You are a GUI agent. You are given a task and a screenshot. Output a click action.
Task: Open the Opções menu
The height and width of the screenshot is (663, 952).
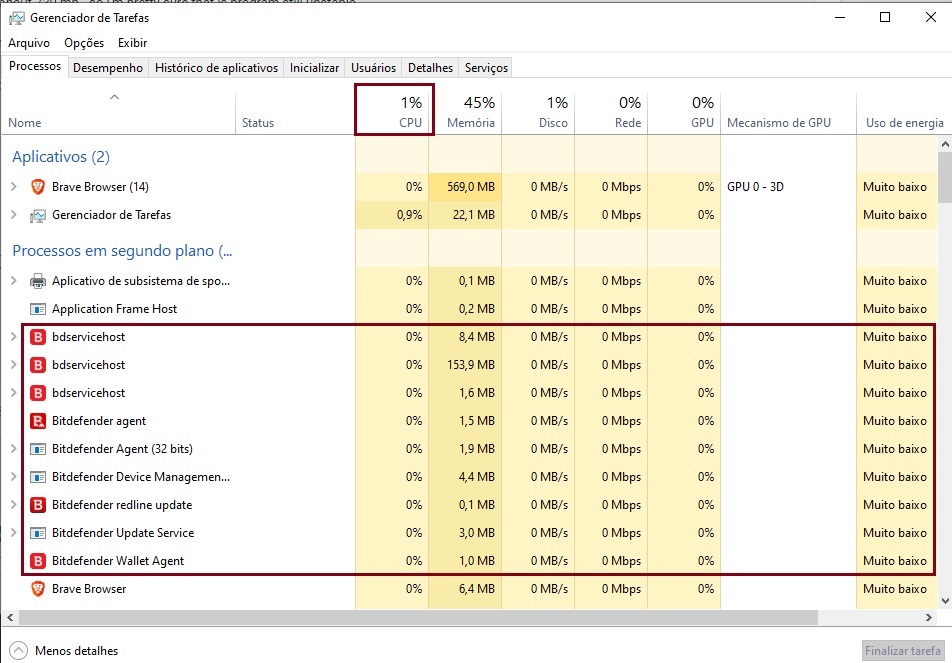coord(84,43)
